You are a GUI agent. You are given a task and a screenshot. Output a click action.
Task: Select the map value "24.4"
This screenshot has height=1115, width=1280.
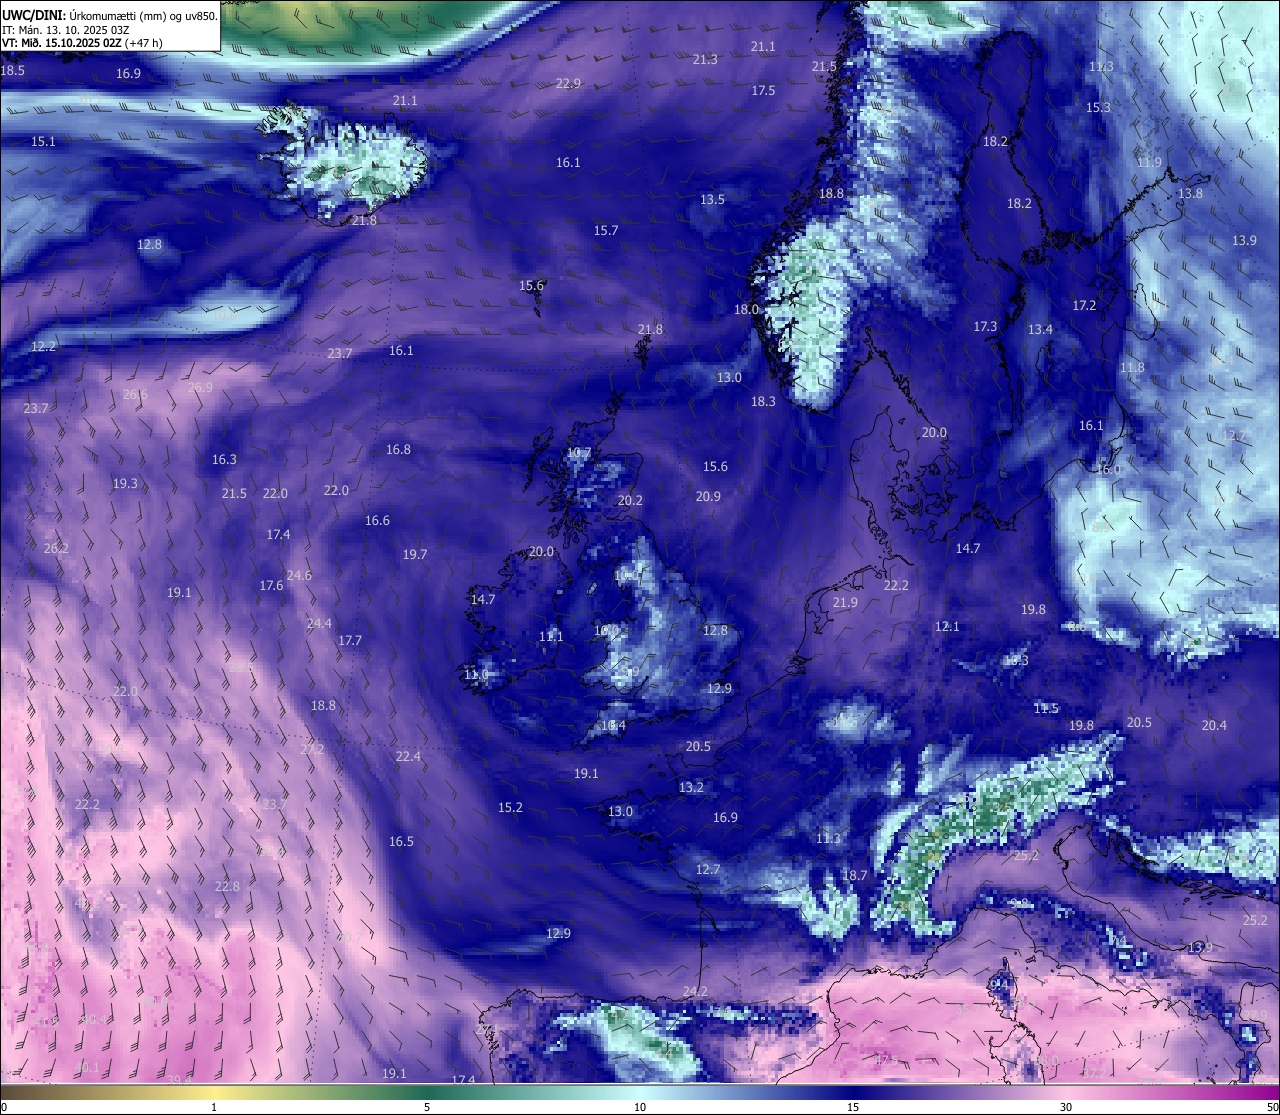coord(319,624)
